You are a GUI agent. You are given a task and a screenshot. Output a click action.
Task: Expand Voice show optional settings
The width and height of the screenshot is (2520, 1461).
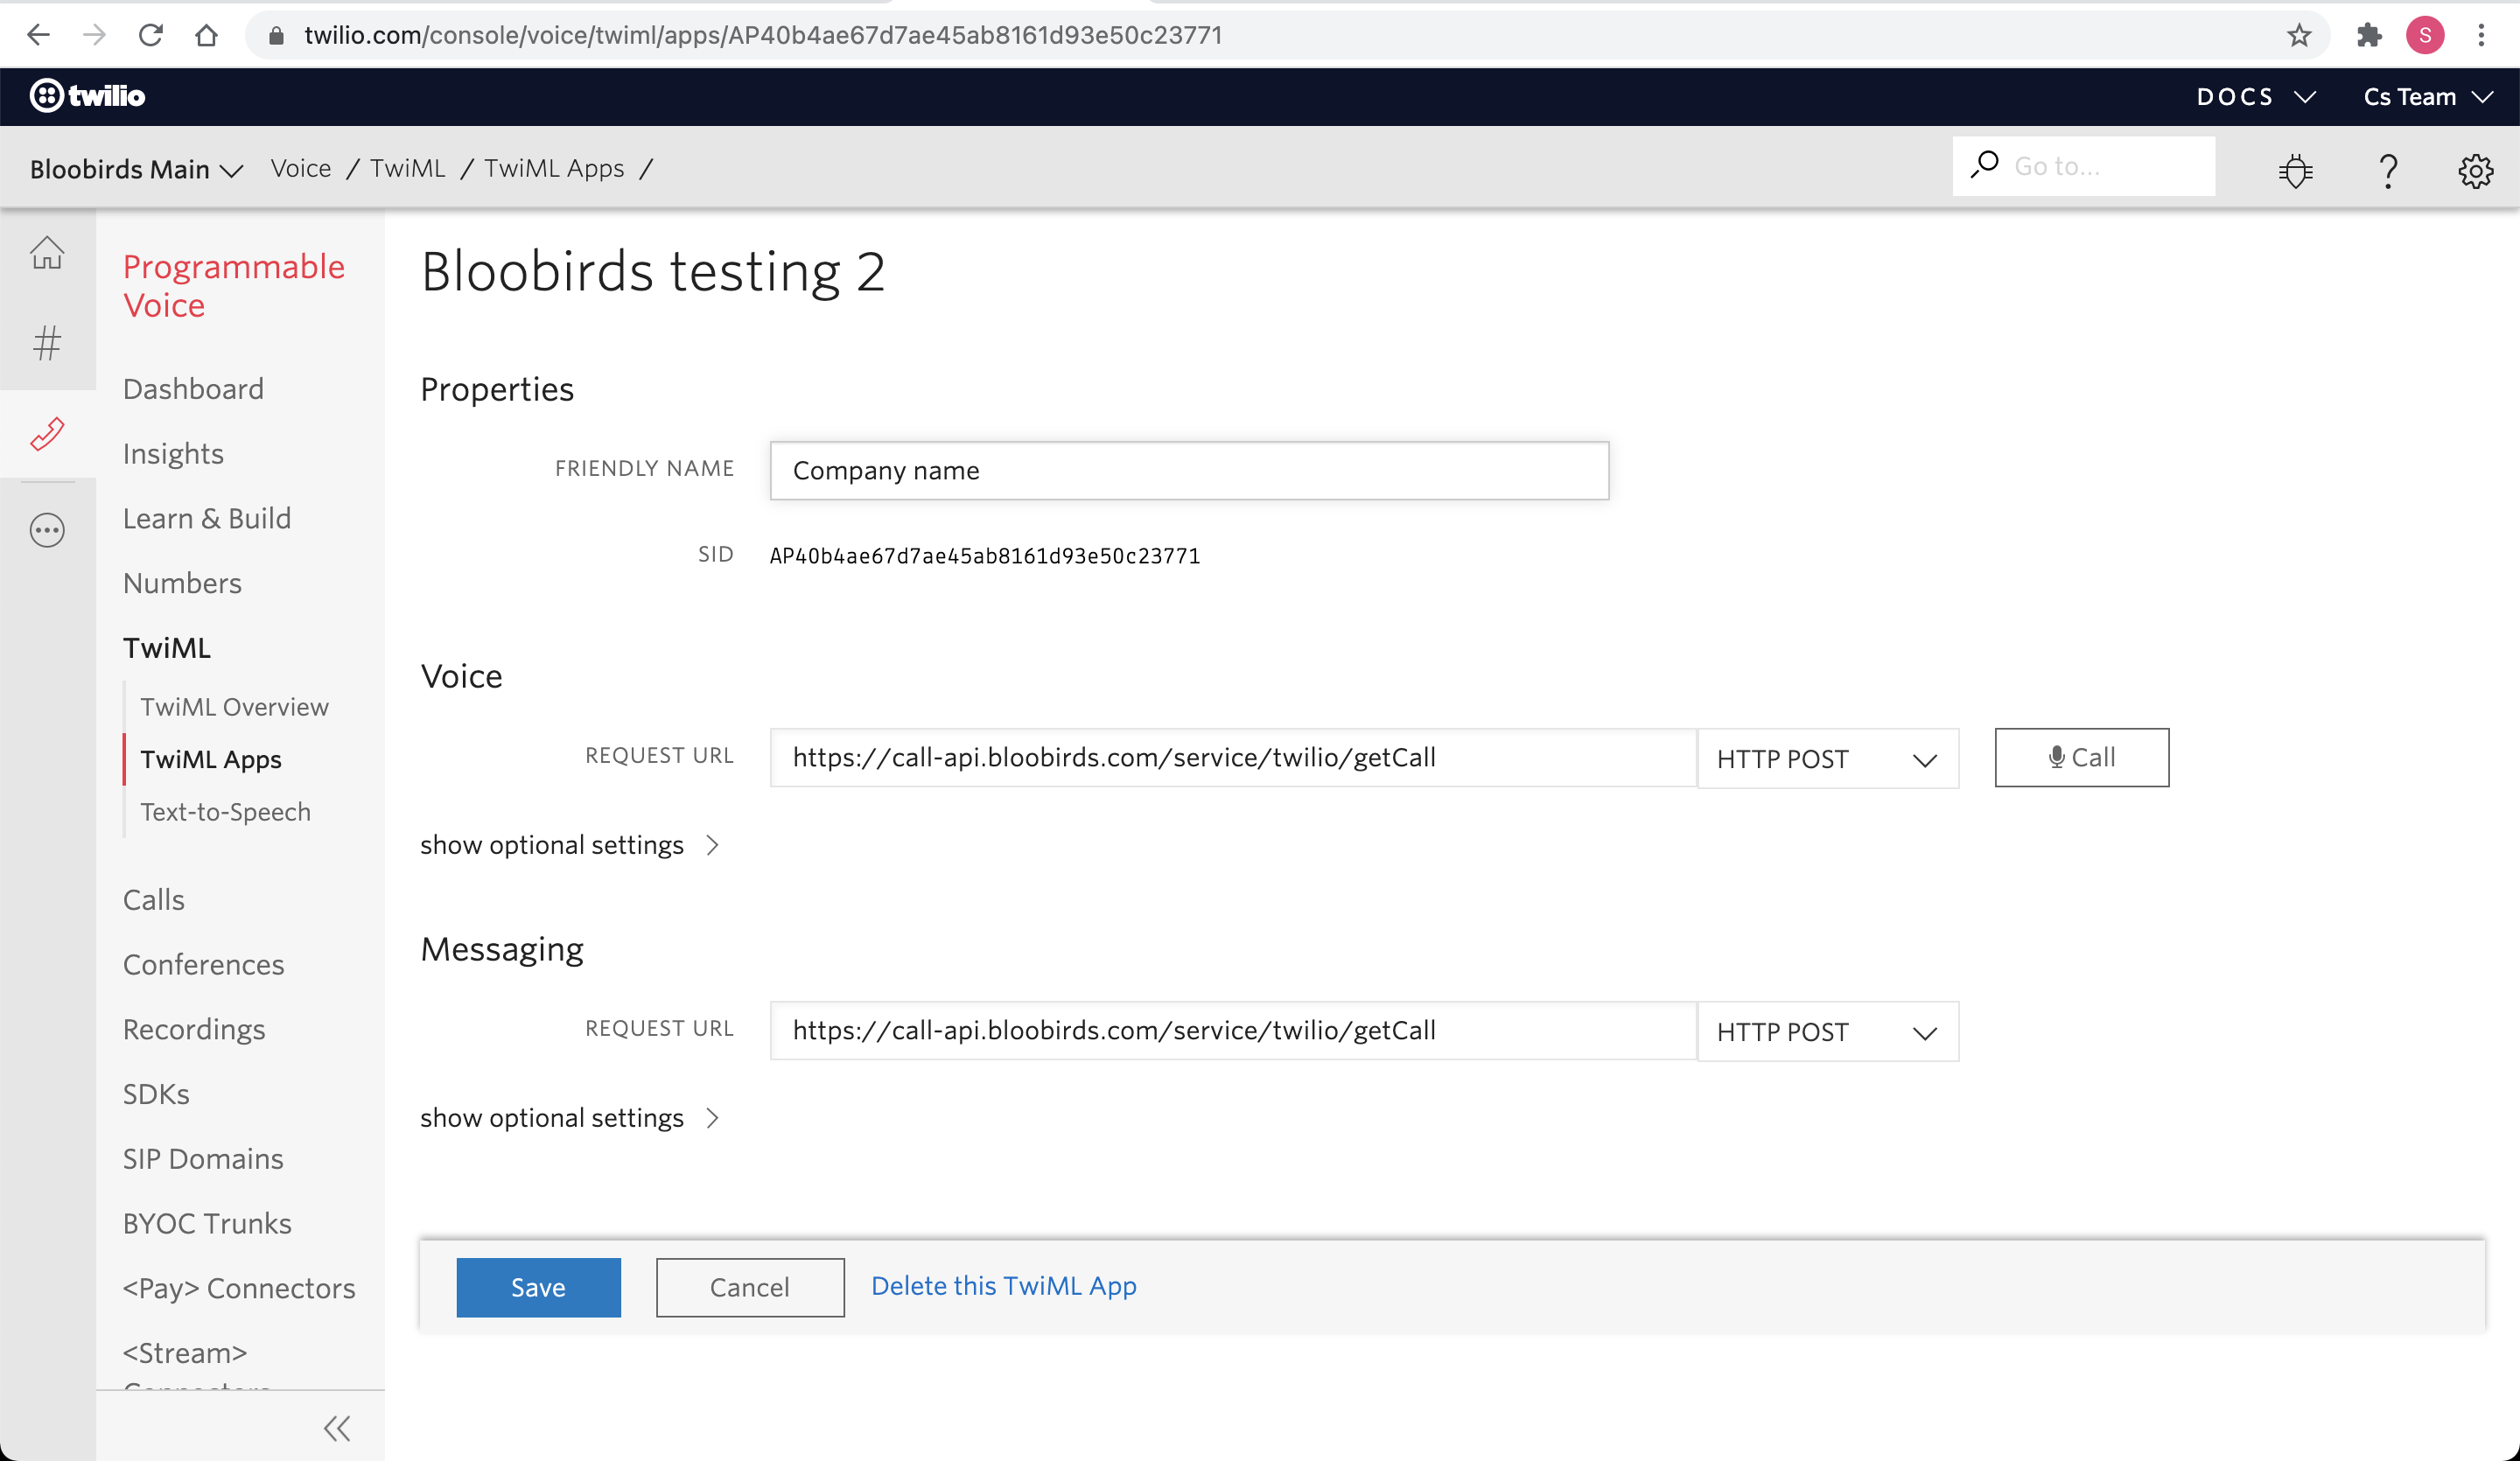coord(570,845)
